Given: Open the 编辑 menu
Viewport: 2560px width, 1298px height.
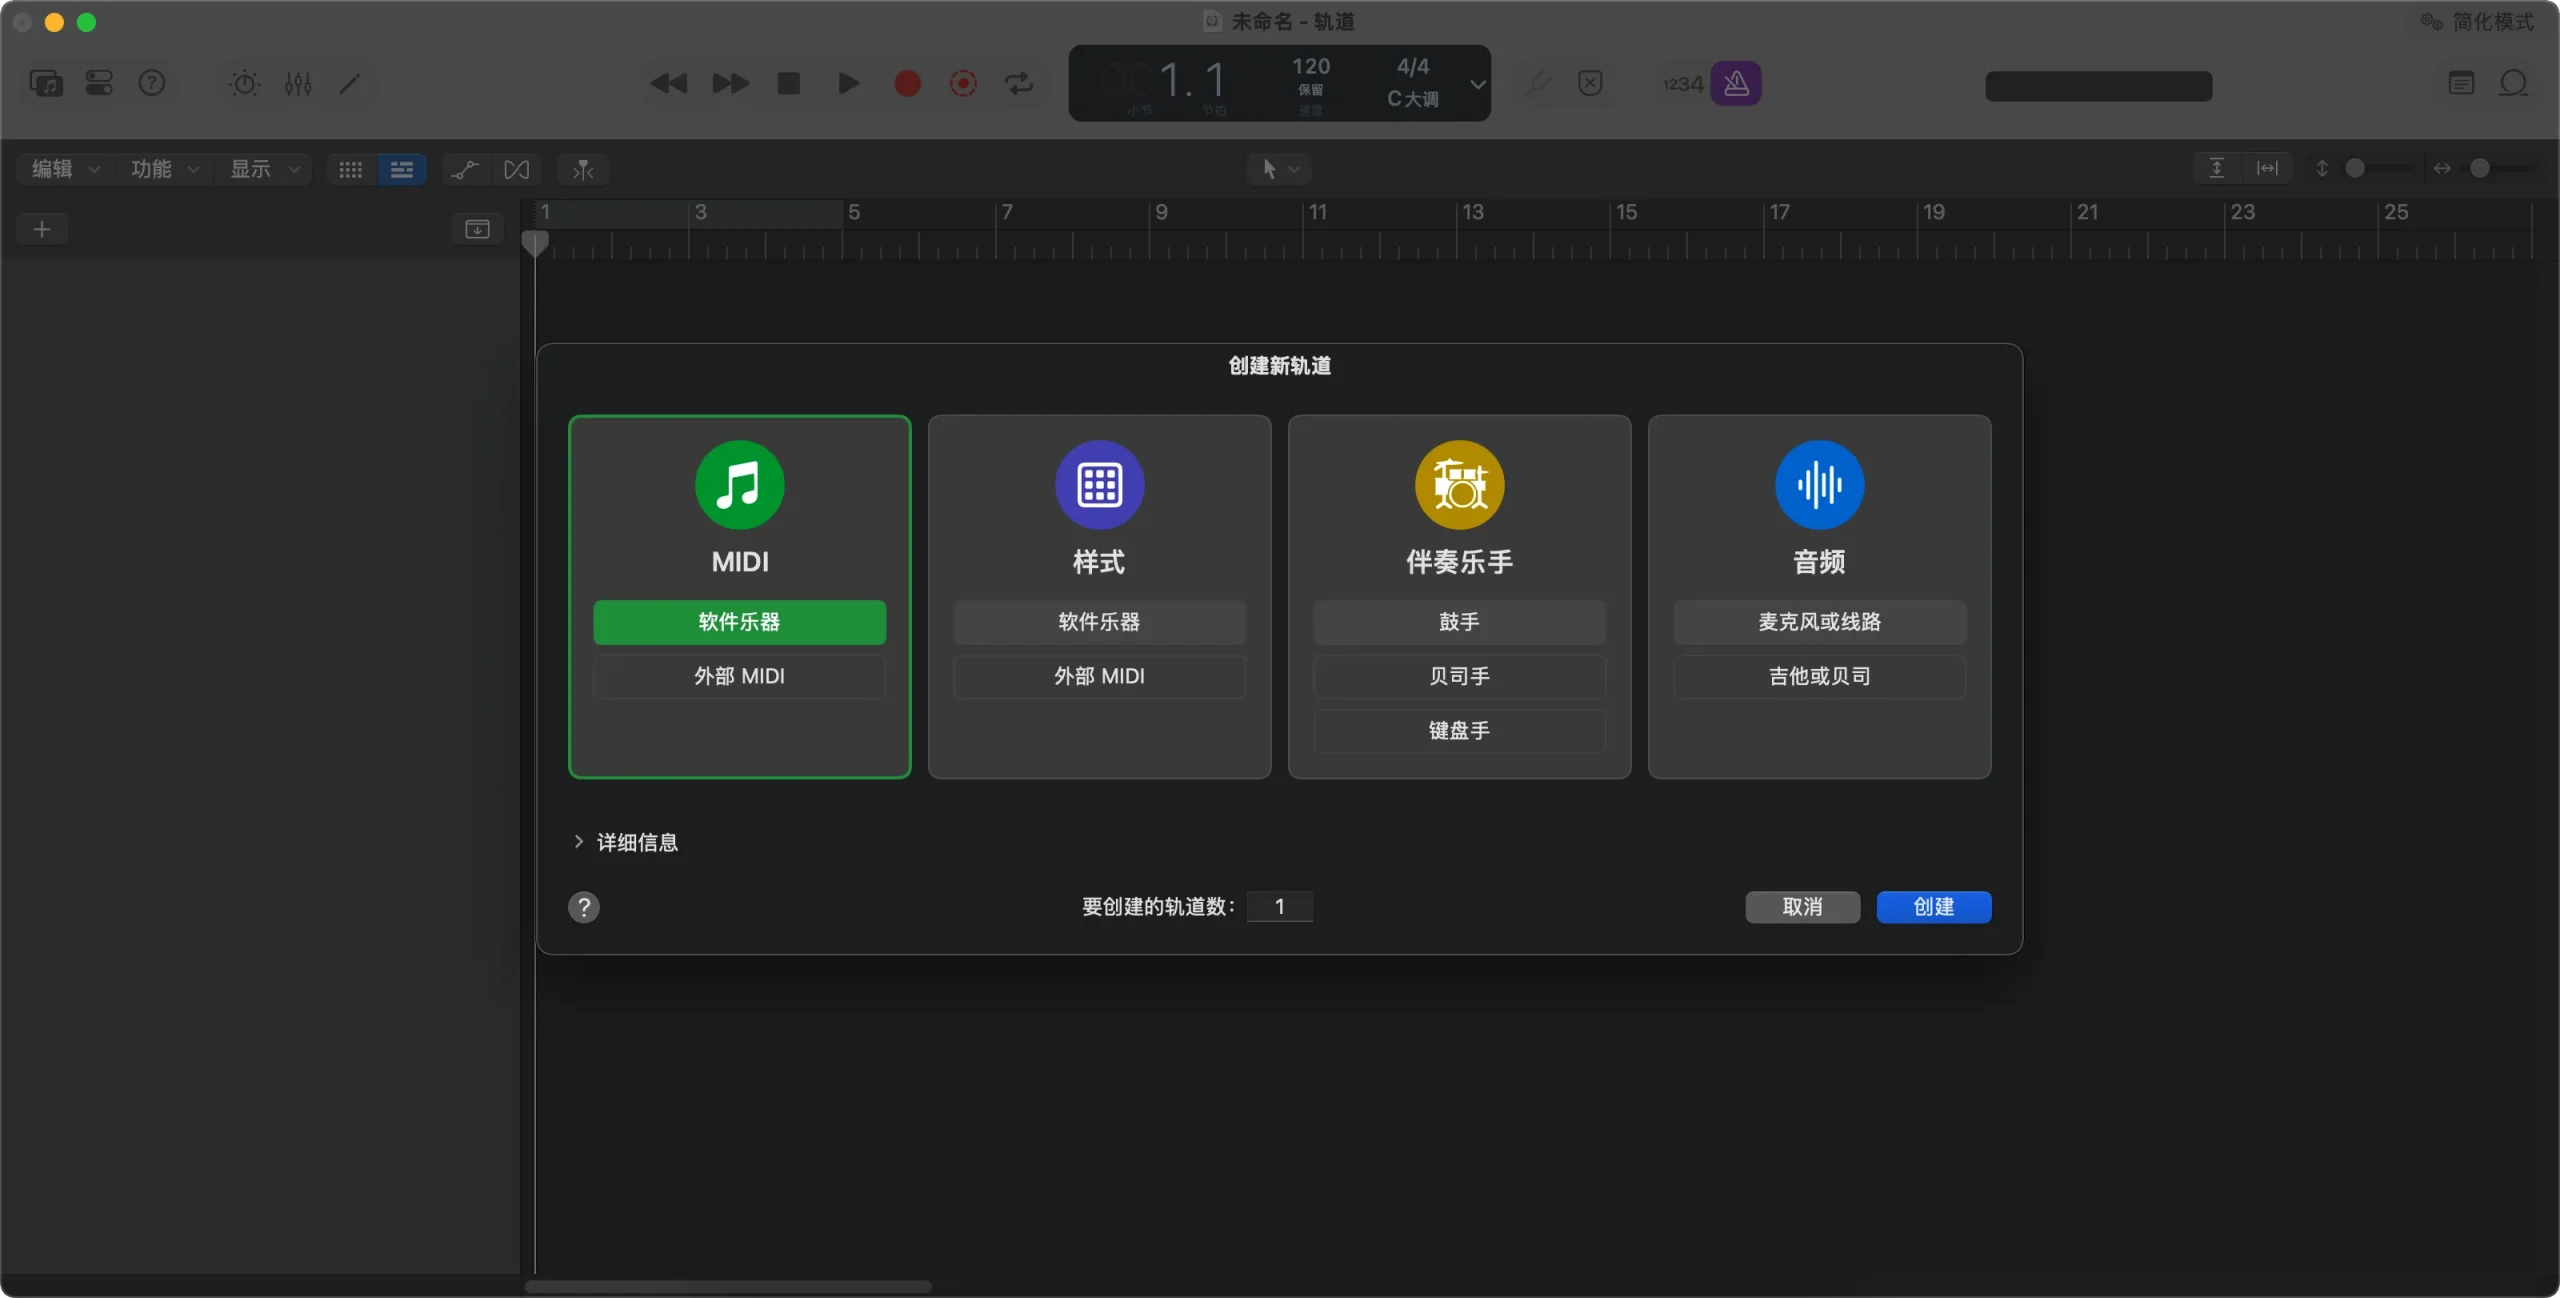Looking at the screenshot, I should [64, 169].
